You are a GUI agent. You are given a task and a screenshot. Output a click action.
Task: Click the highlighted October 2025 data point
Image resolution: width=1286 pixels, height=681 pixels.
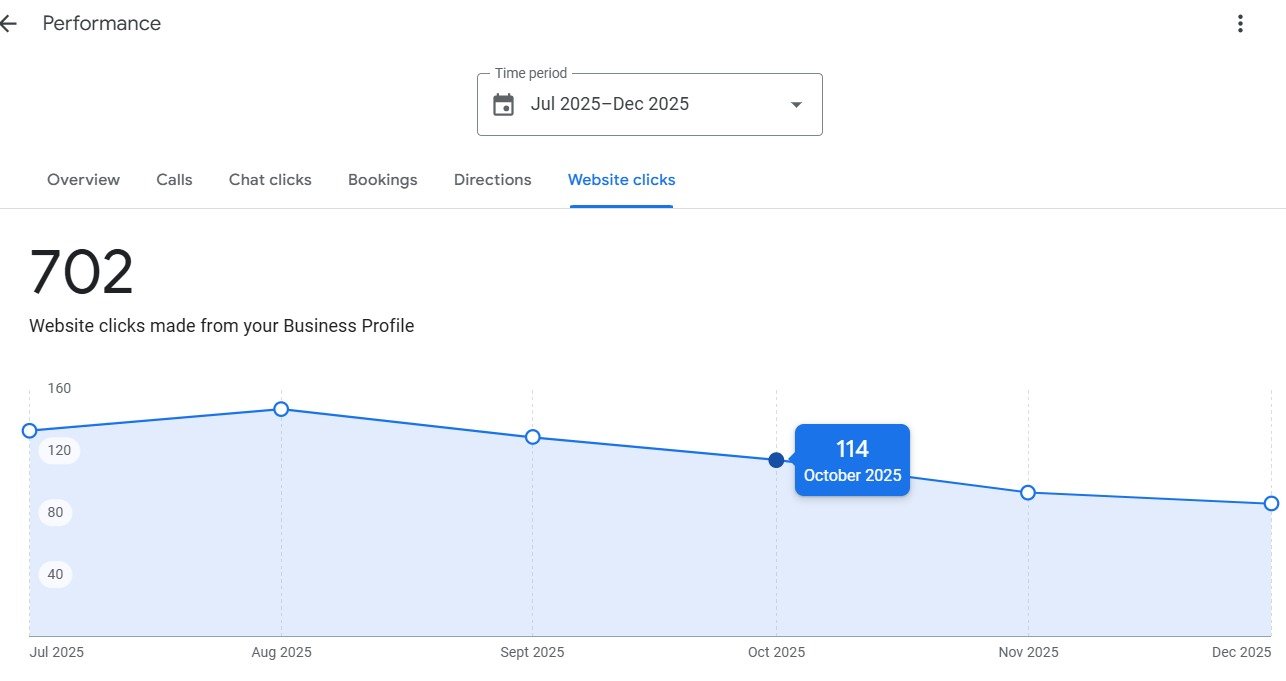[x=776, y=460]
